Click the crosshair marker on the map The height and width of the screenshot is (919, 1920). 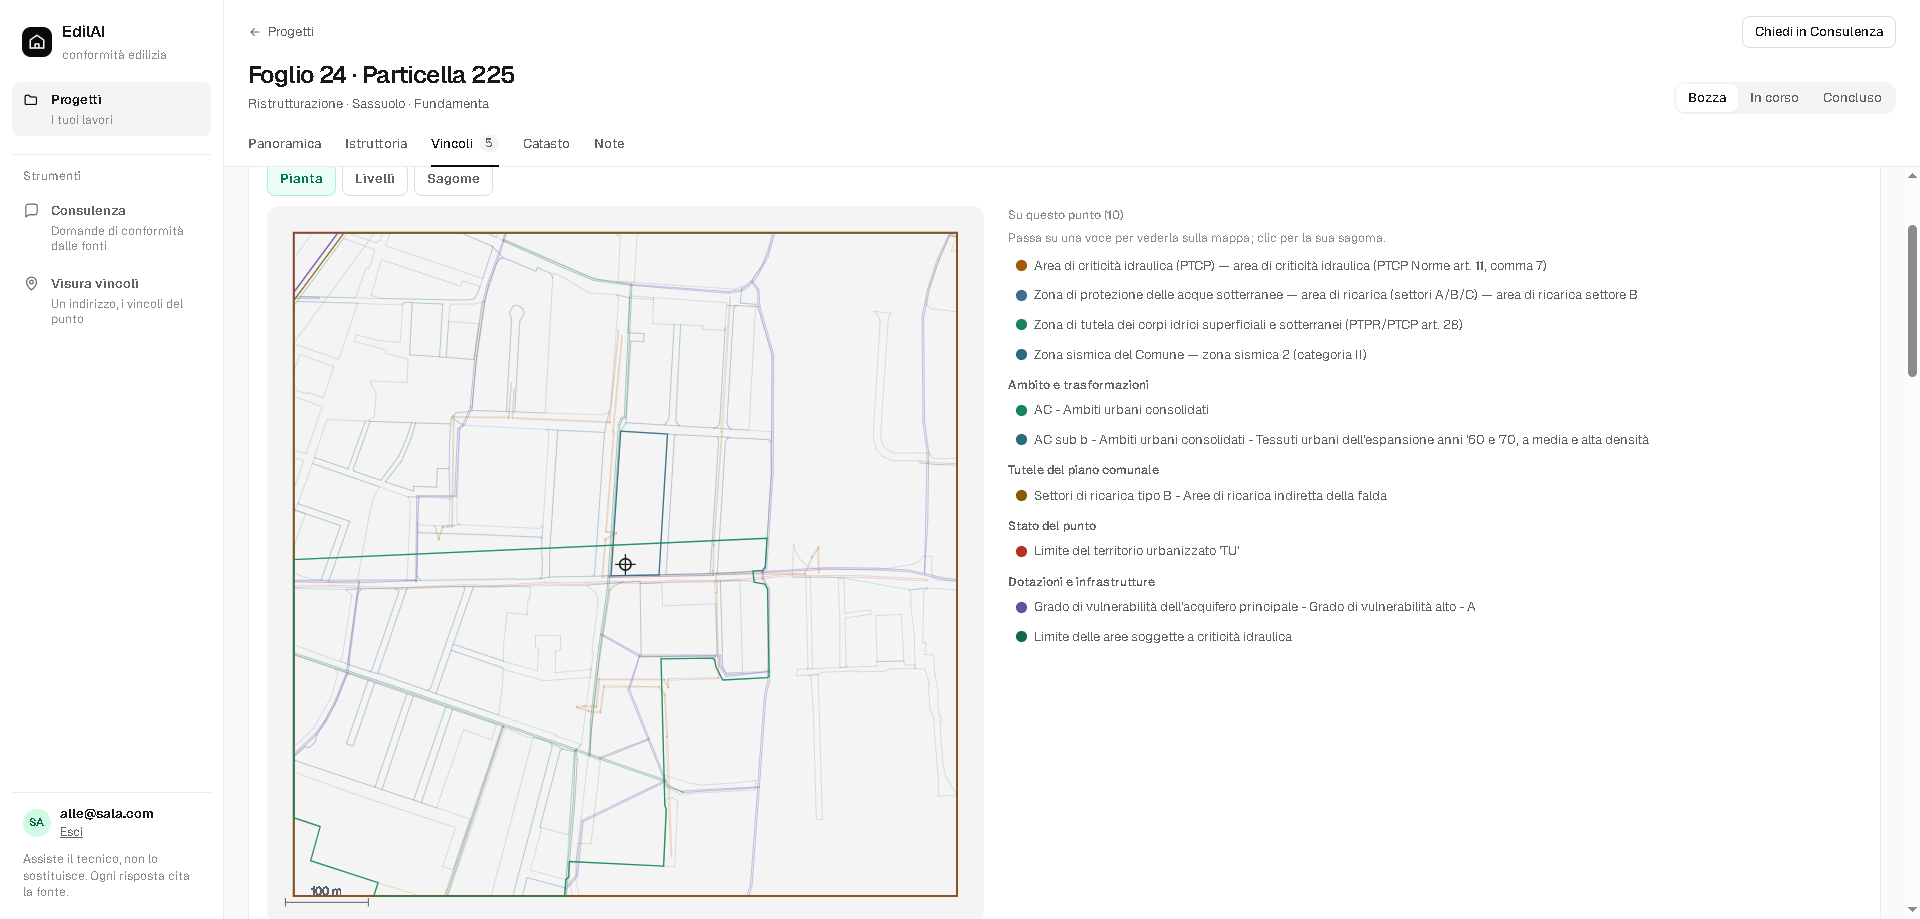pyautogui.click(x=625, y=564)
